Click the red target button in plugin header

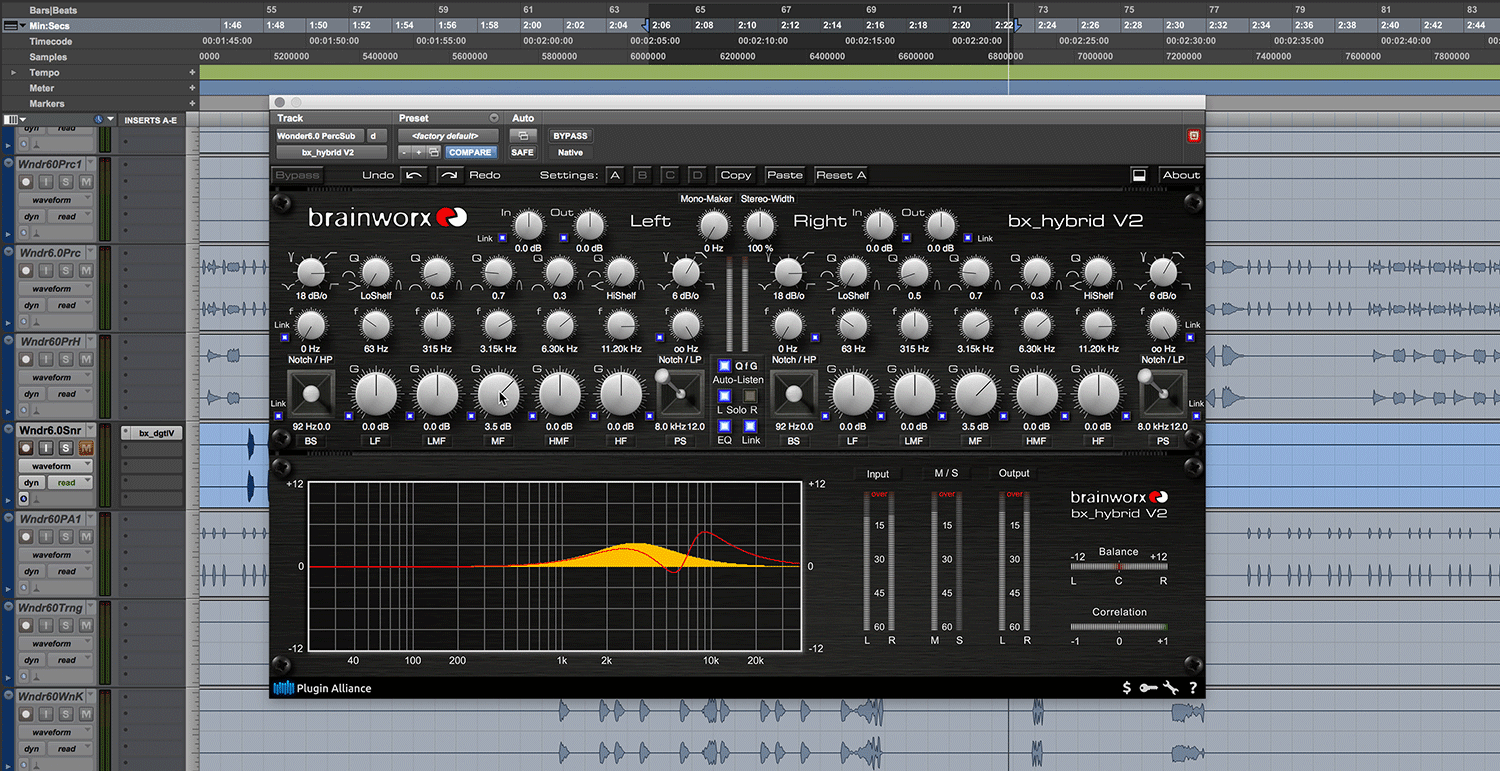(x=1193, y=136)
